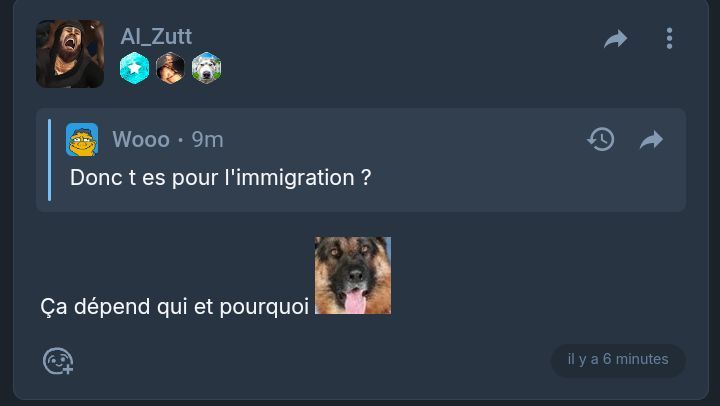Open the Wooo username in the quote

tap(141, 139)
